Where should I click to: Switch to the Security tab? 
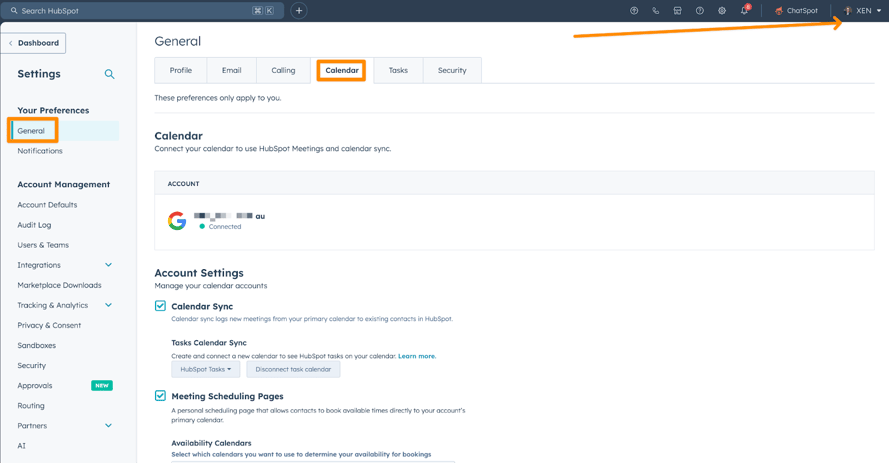[x=452, y=70]
